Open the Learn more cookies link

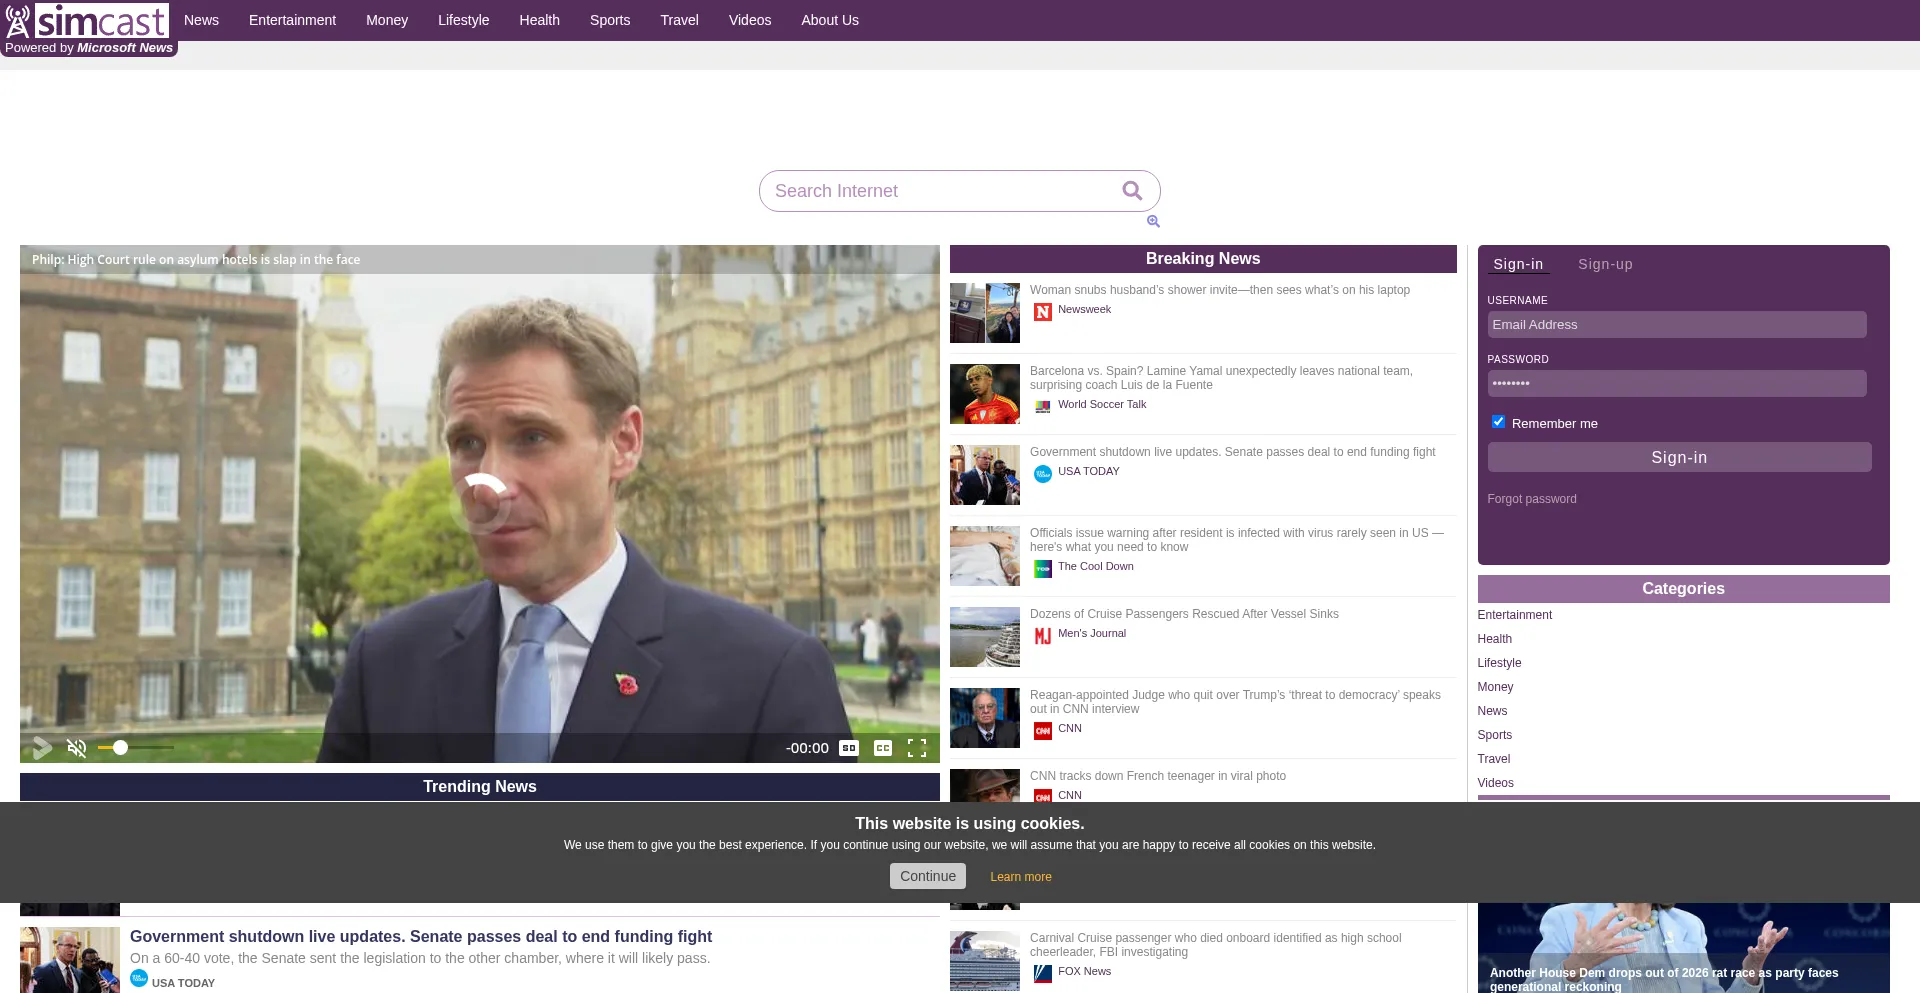coord(1020,877)
